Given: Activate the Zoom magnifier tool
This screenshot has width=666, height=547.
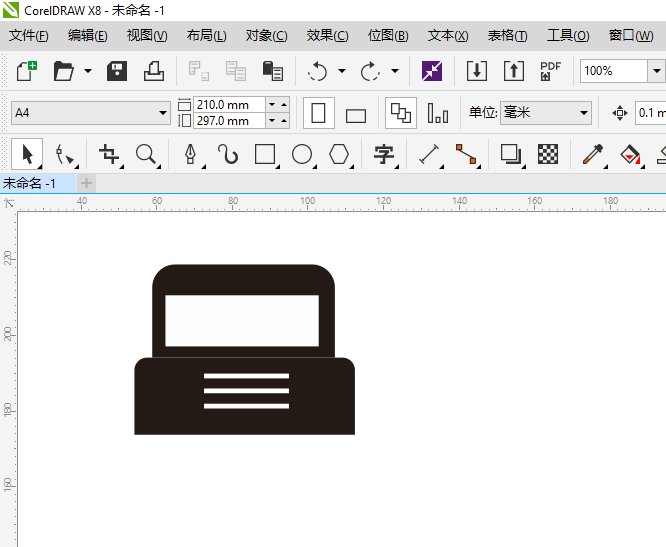Looking at the screenshot, I should coord(147,154).
